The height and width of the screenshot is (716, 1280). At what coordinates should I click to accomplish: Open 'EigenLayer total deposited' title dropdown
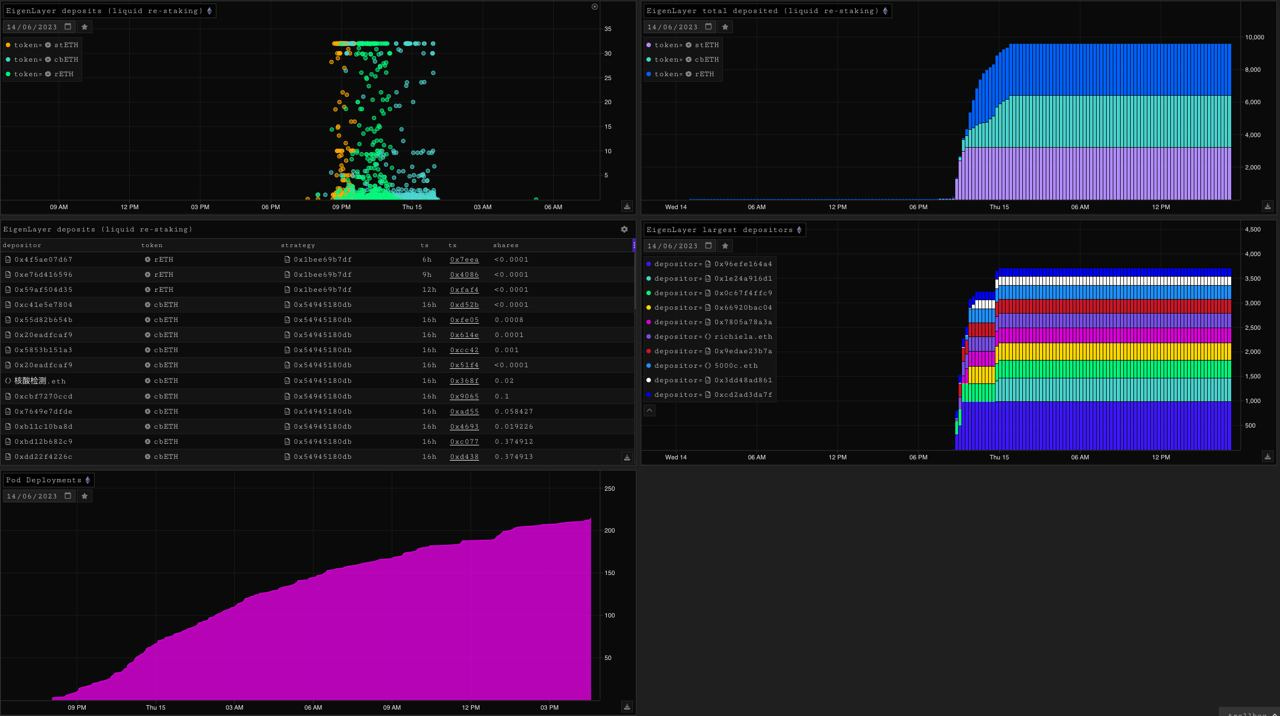point(767,11)
